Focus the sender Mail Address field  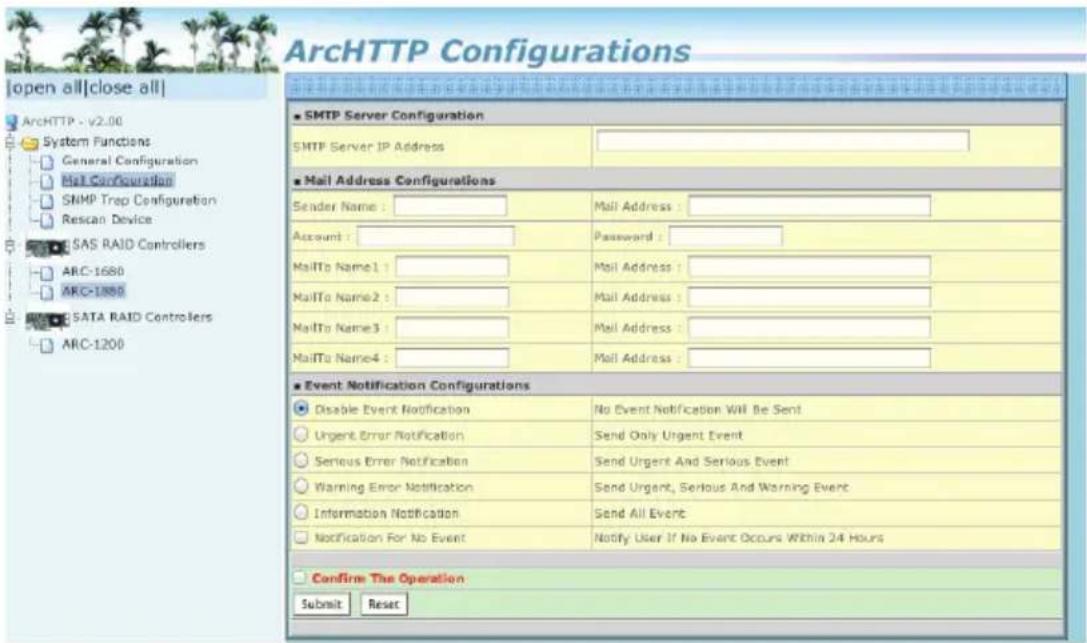click(809, 206)
